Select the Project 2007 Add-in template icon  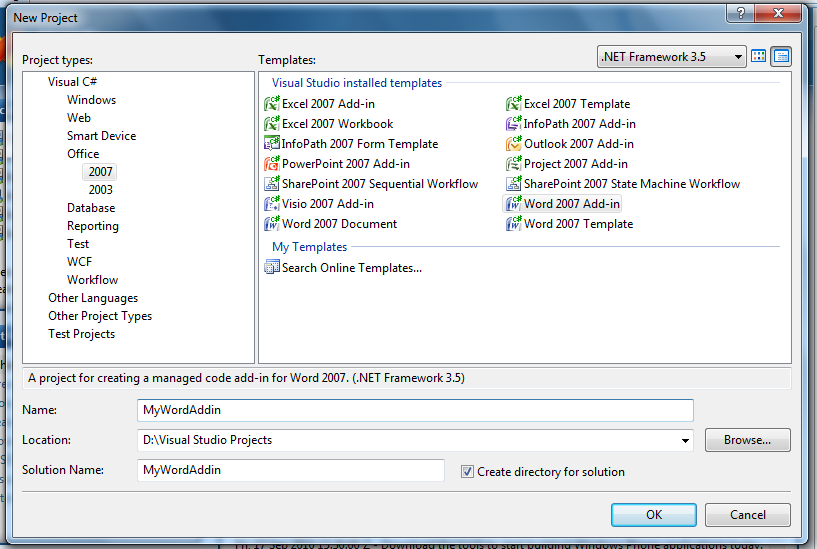coord(513,164)
